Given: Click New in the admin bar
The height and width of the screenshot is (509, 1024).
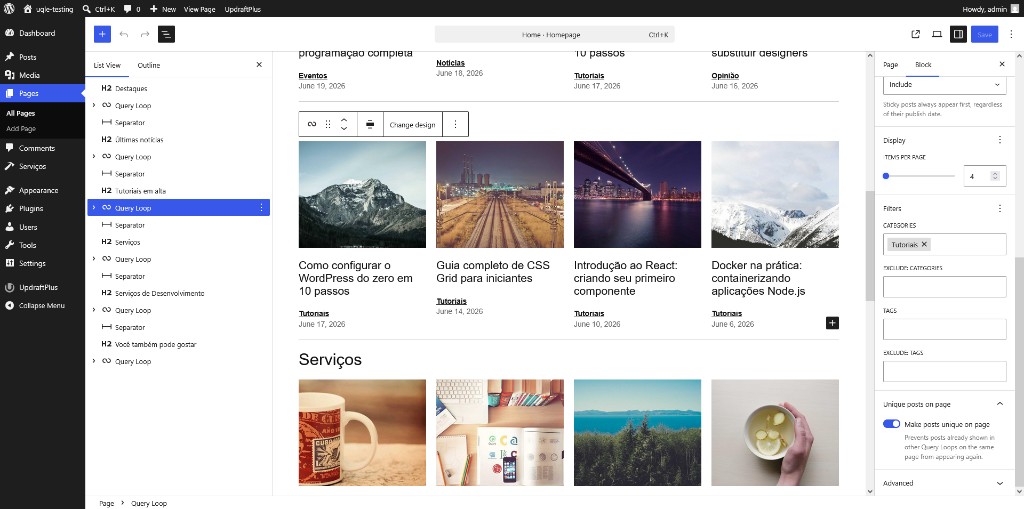Looking at the screenshot, I should (x=163, y=9).
